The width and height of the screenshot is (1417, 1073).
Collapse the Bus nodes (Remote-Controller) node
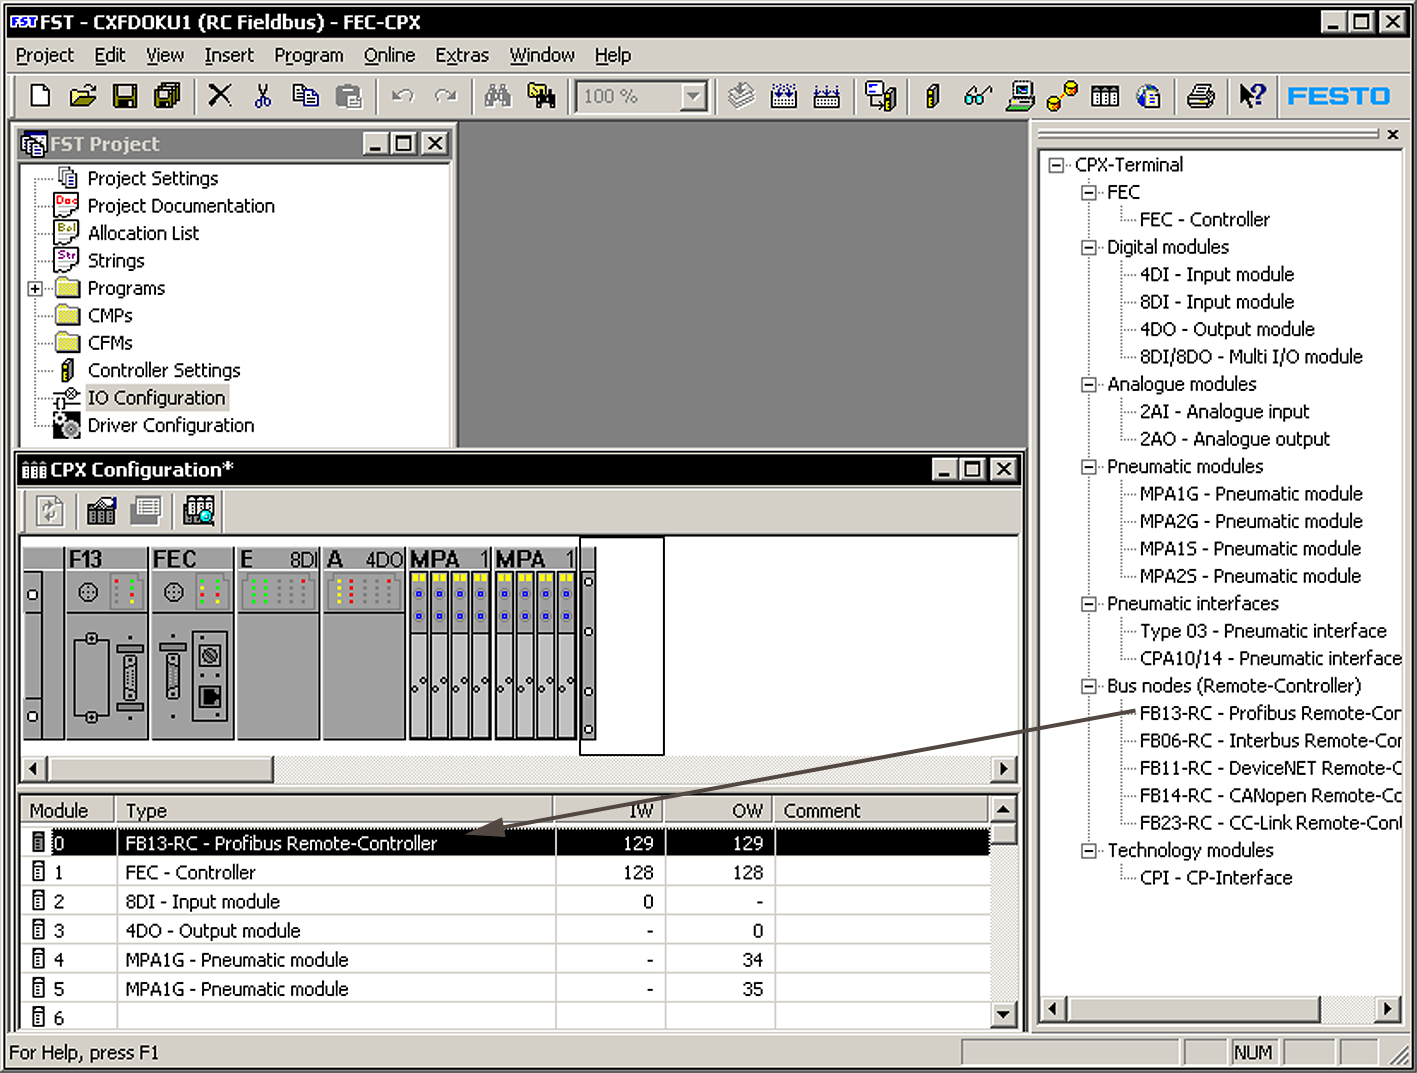pyautogui.click(x=1089, y=686)
